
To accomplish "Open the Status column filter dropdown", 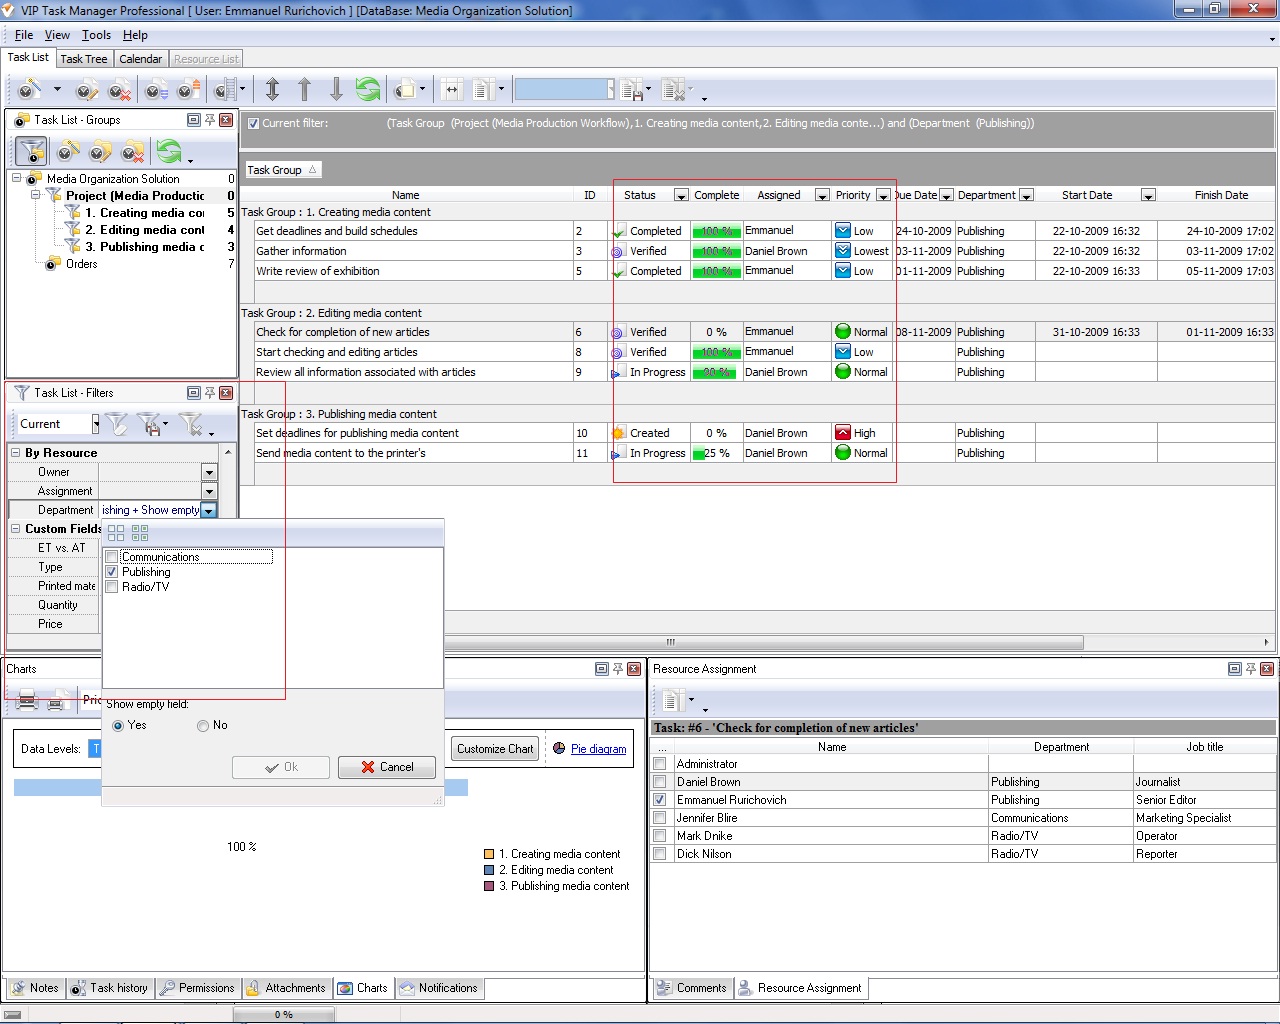I will pos(681,195).
